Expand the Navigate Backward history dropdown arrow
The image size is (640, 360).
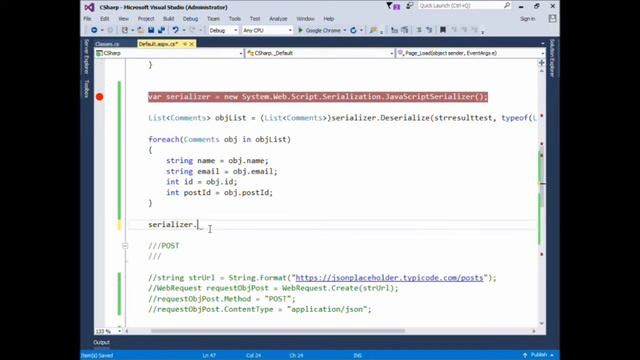click(x=102, y=31)
